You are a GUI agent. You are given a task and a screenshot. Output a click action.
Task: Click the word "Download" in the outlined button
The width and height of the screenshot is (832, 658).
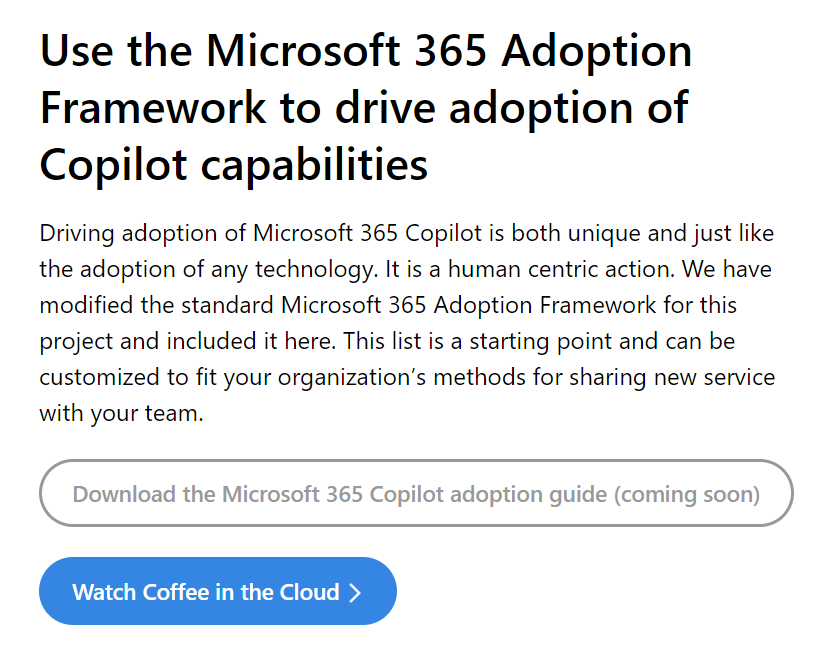[x=124, y=495]
